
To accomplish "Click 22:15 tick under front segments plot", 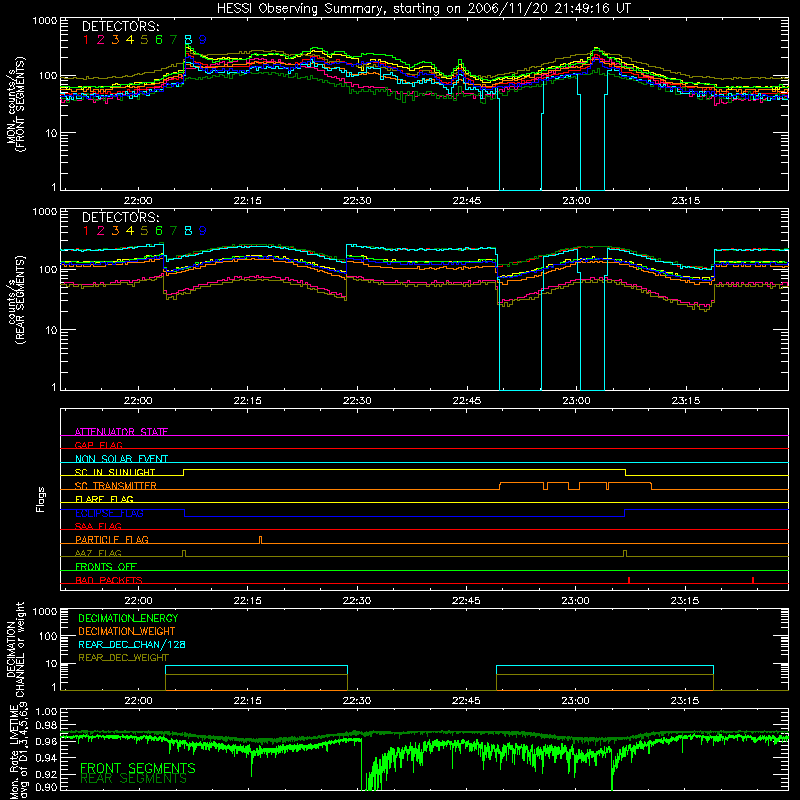I will (x=247, y=201).
